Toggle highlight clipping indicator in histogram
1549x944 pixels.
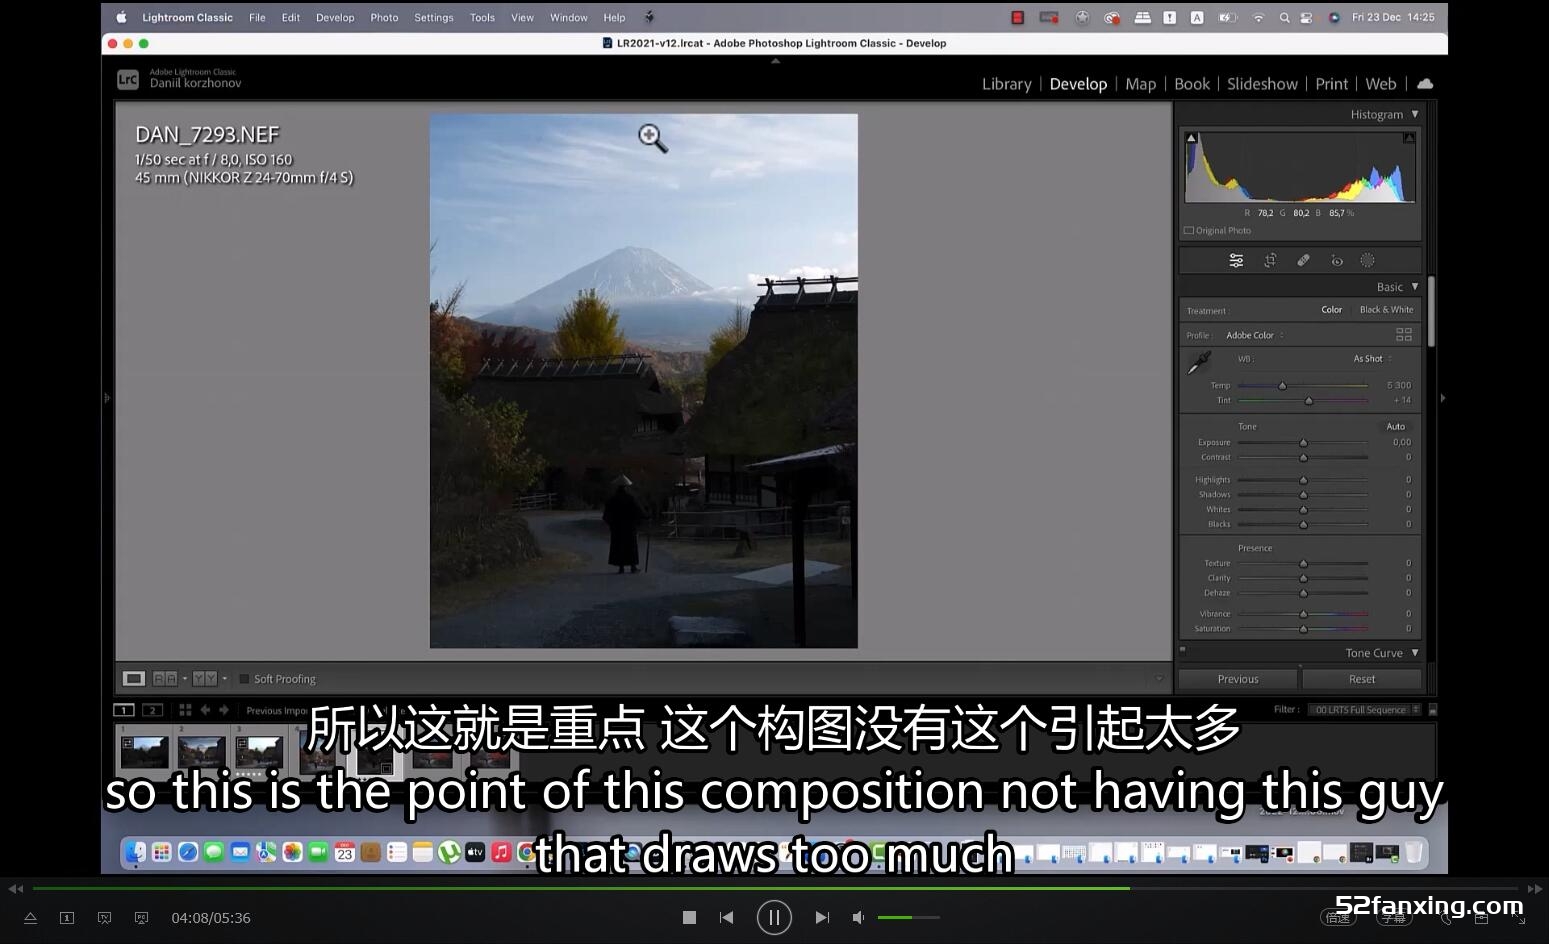(1409, 138)
